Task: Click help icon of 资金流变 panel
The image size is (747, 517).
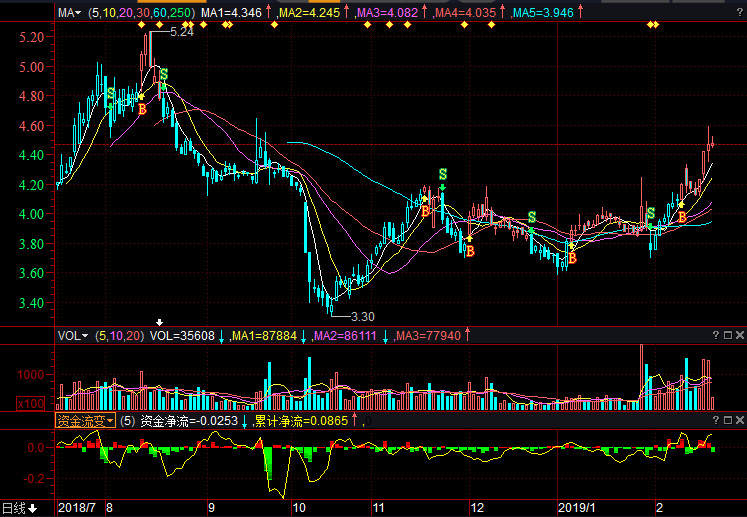Action: tap(715, 422)
